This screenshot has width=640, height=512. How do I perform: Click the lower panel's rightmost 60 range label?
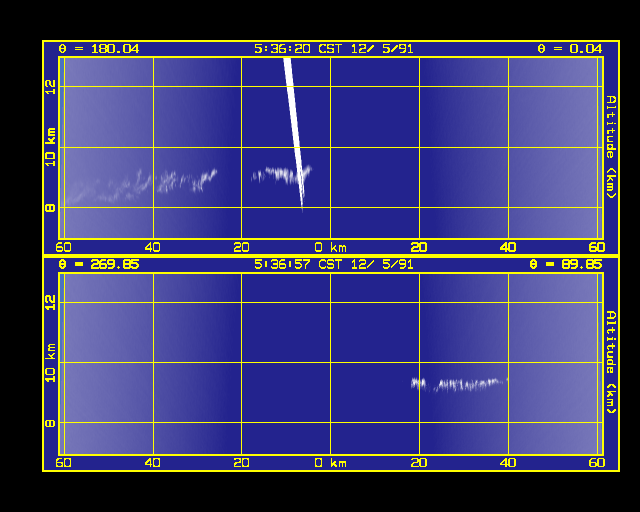coord(597,463)
